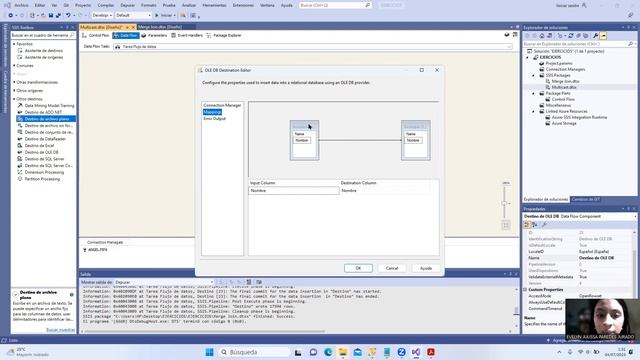Click OK in OLE DB Destination Editor
Image resolution: width=640 pixels, height=360 pixels.
358,268
